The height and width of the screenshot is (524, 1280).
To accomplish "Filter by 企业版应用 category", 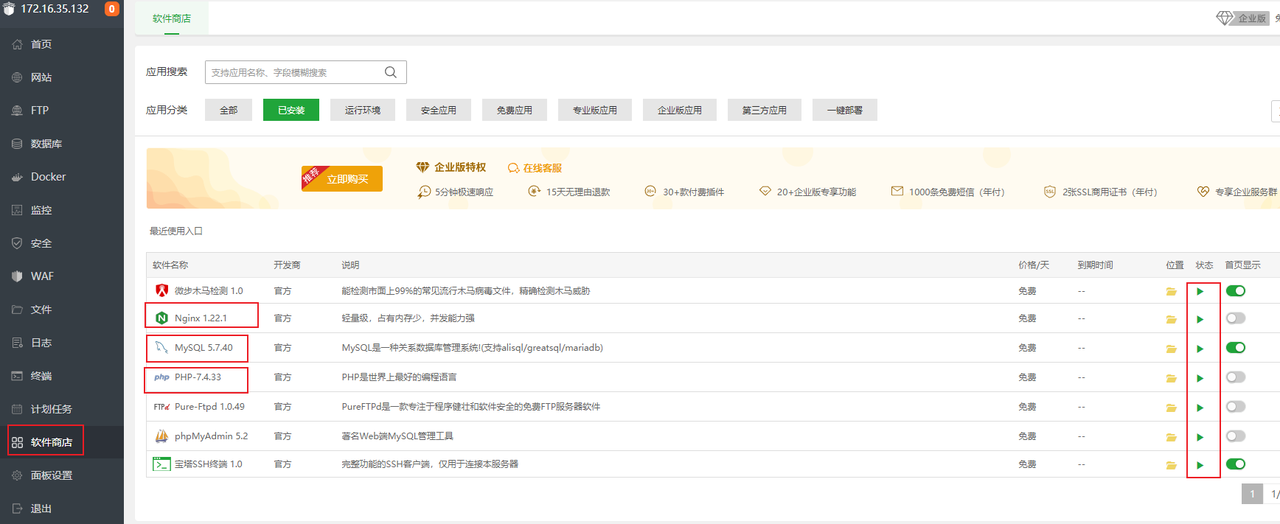I will point(680,110).
